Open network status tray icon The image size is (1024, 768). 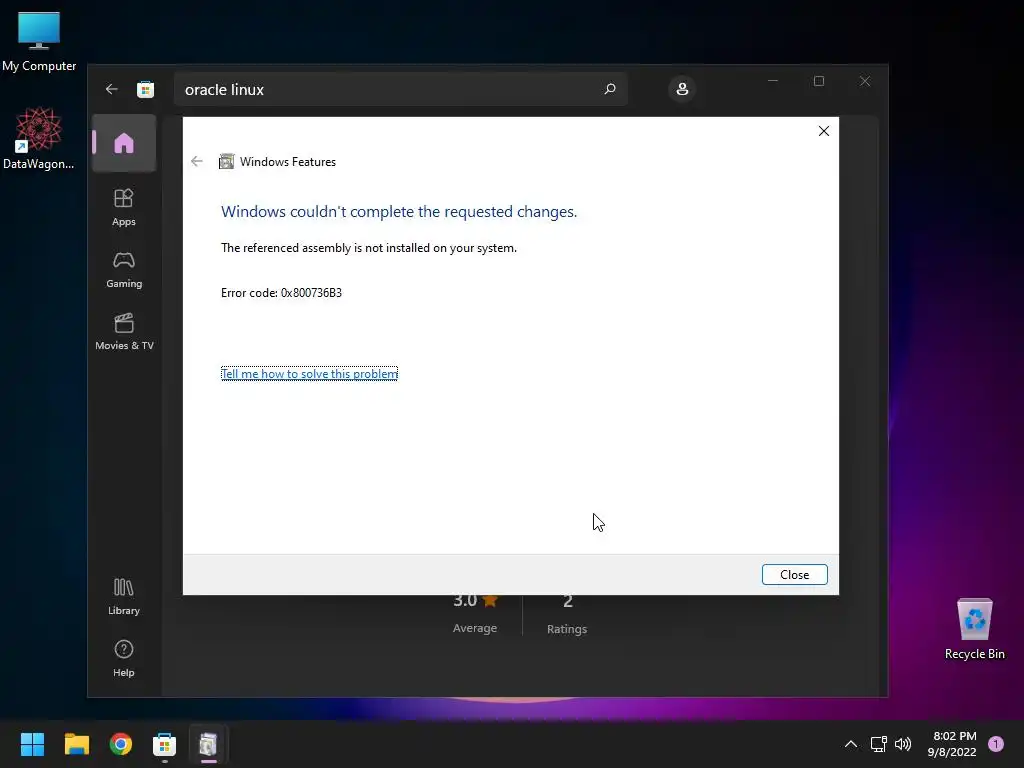pos(878,744)
